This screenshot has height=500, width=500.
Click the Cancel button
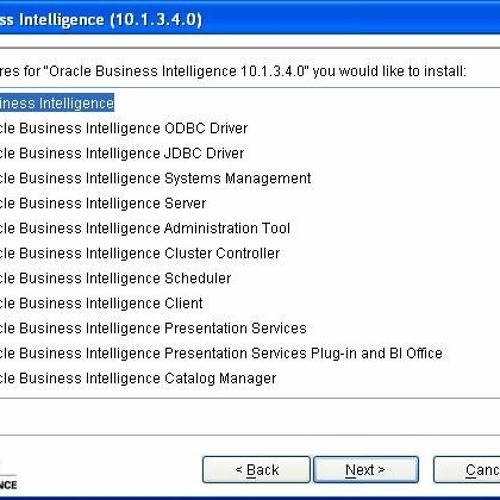467,470
